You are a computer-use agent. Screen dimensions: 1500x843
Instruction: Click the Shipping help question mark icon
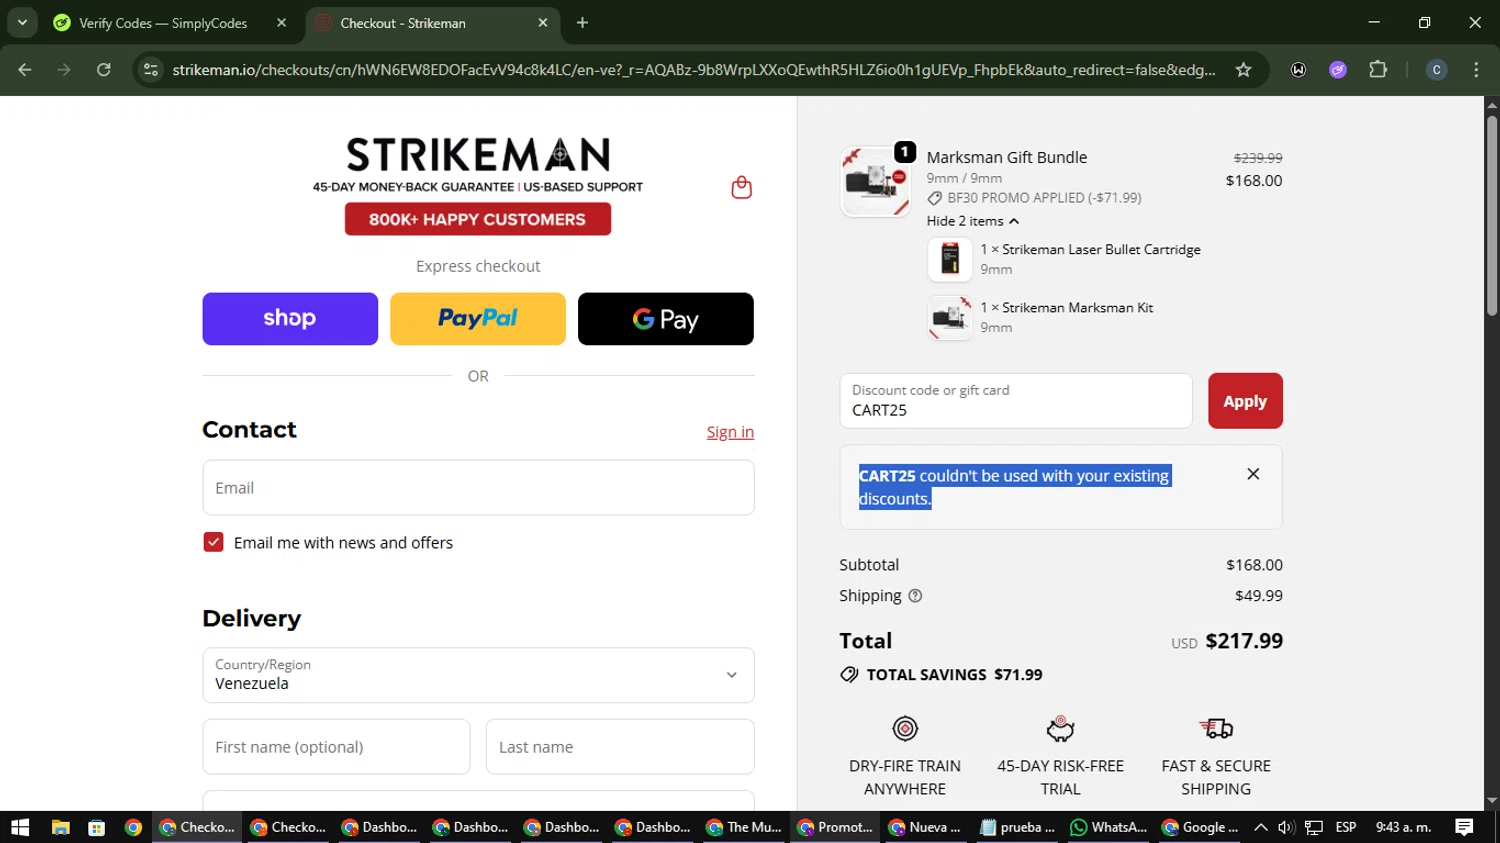point(915,596)
